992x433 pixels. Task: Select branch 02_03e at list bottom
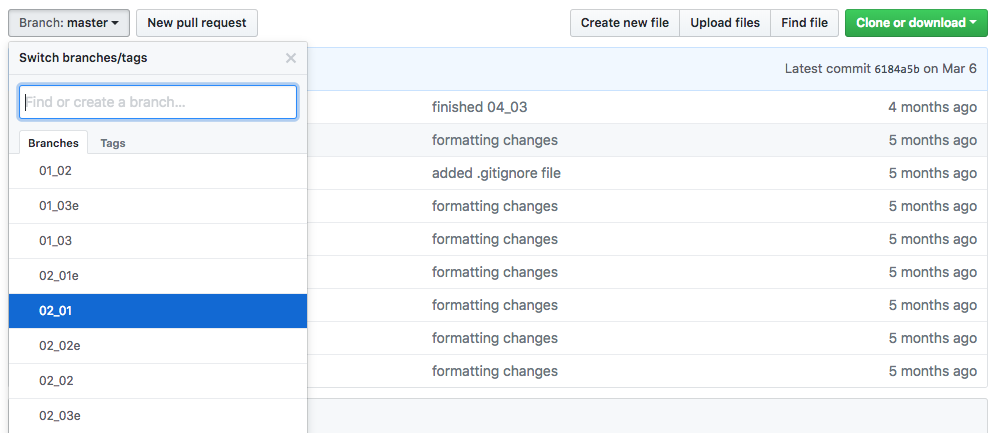pyautogui.click(x=60, y=416)
